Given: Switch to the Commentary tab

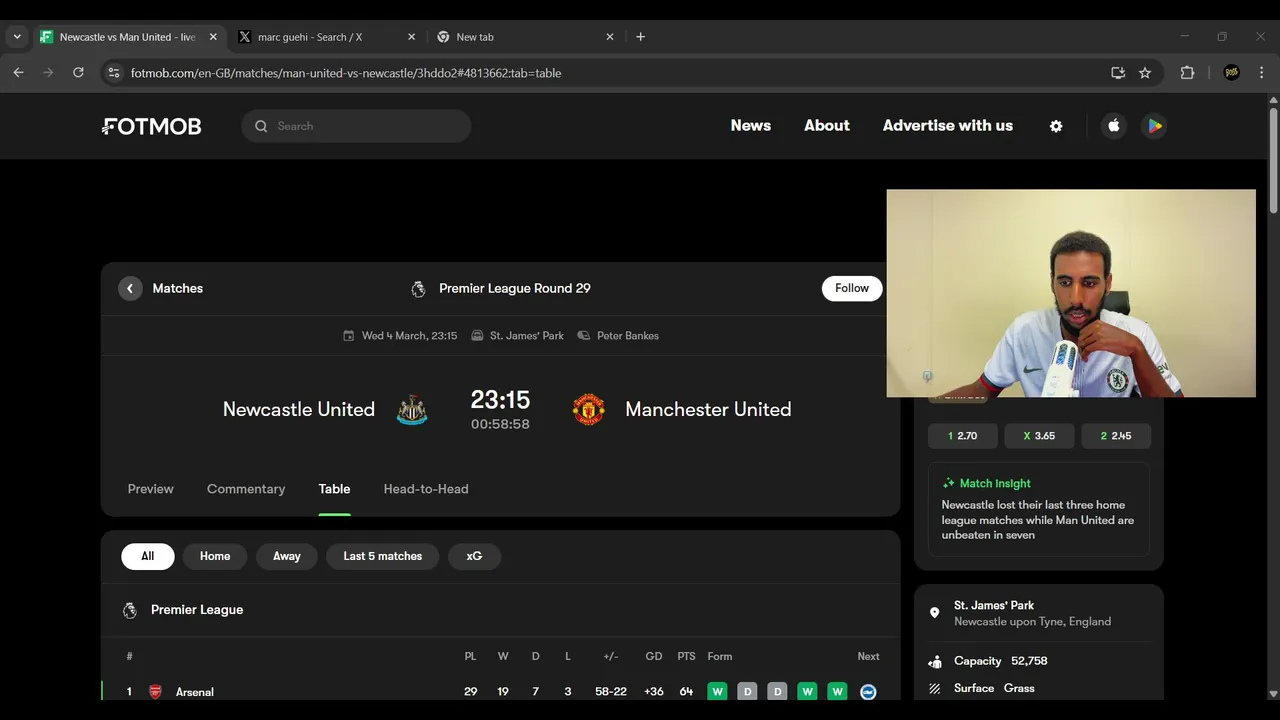Looking at the screenshot, I should (246, 489).
